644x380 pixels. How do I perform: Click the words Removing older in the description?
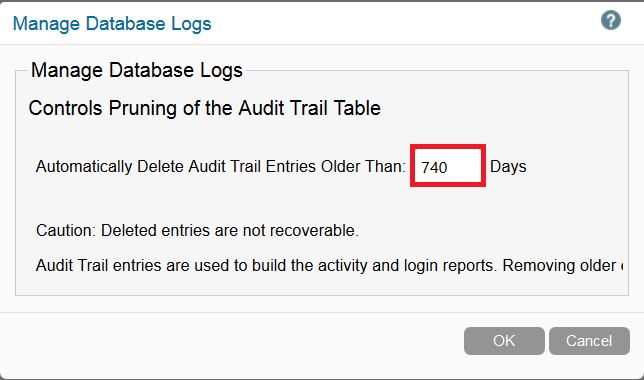(559, 266)
